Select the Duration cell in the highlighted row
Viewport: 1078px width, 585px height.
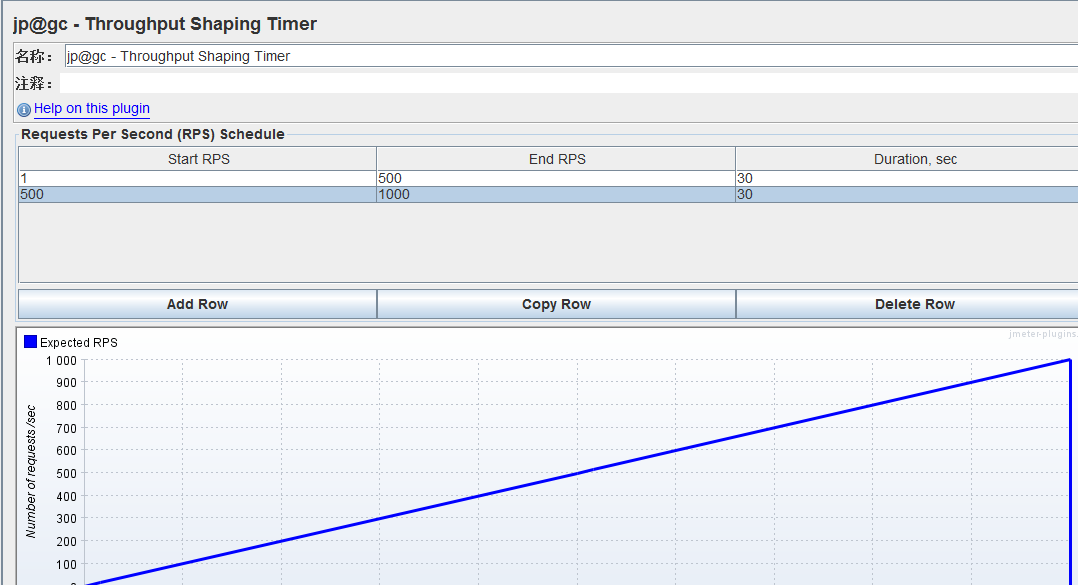[908, 195]
